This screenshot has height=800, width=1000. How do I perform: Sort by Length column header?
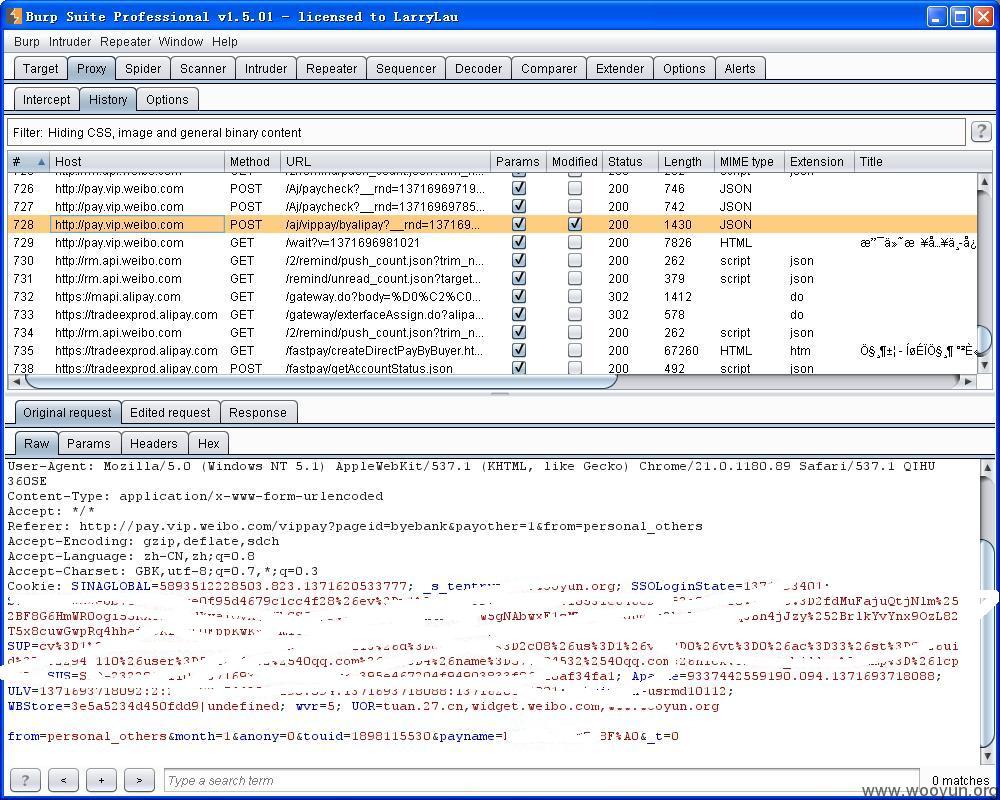[x=686, y=161]
